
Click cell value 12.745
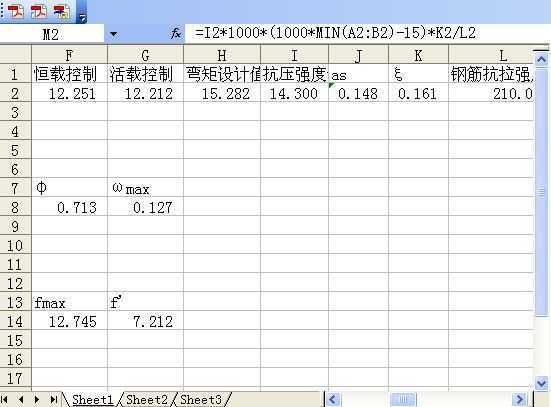[x=69, y=321]
